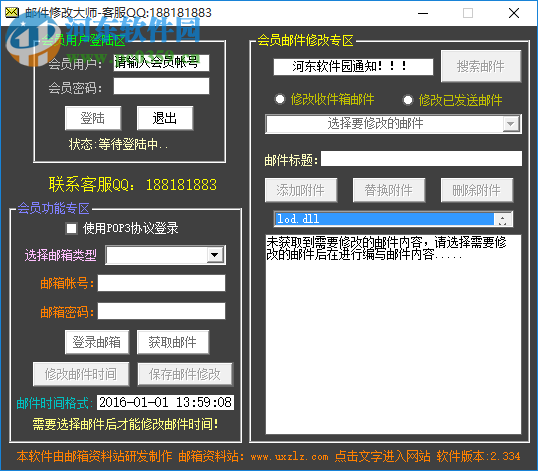Click the 需要选择邮件后才能修改邮件时间 notice text
The width and height of the screenshot is (538, 471).
(125, 424)
